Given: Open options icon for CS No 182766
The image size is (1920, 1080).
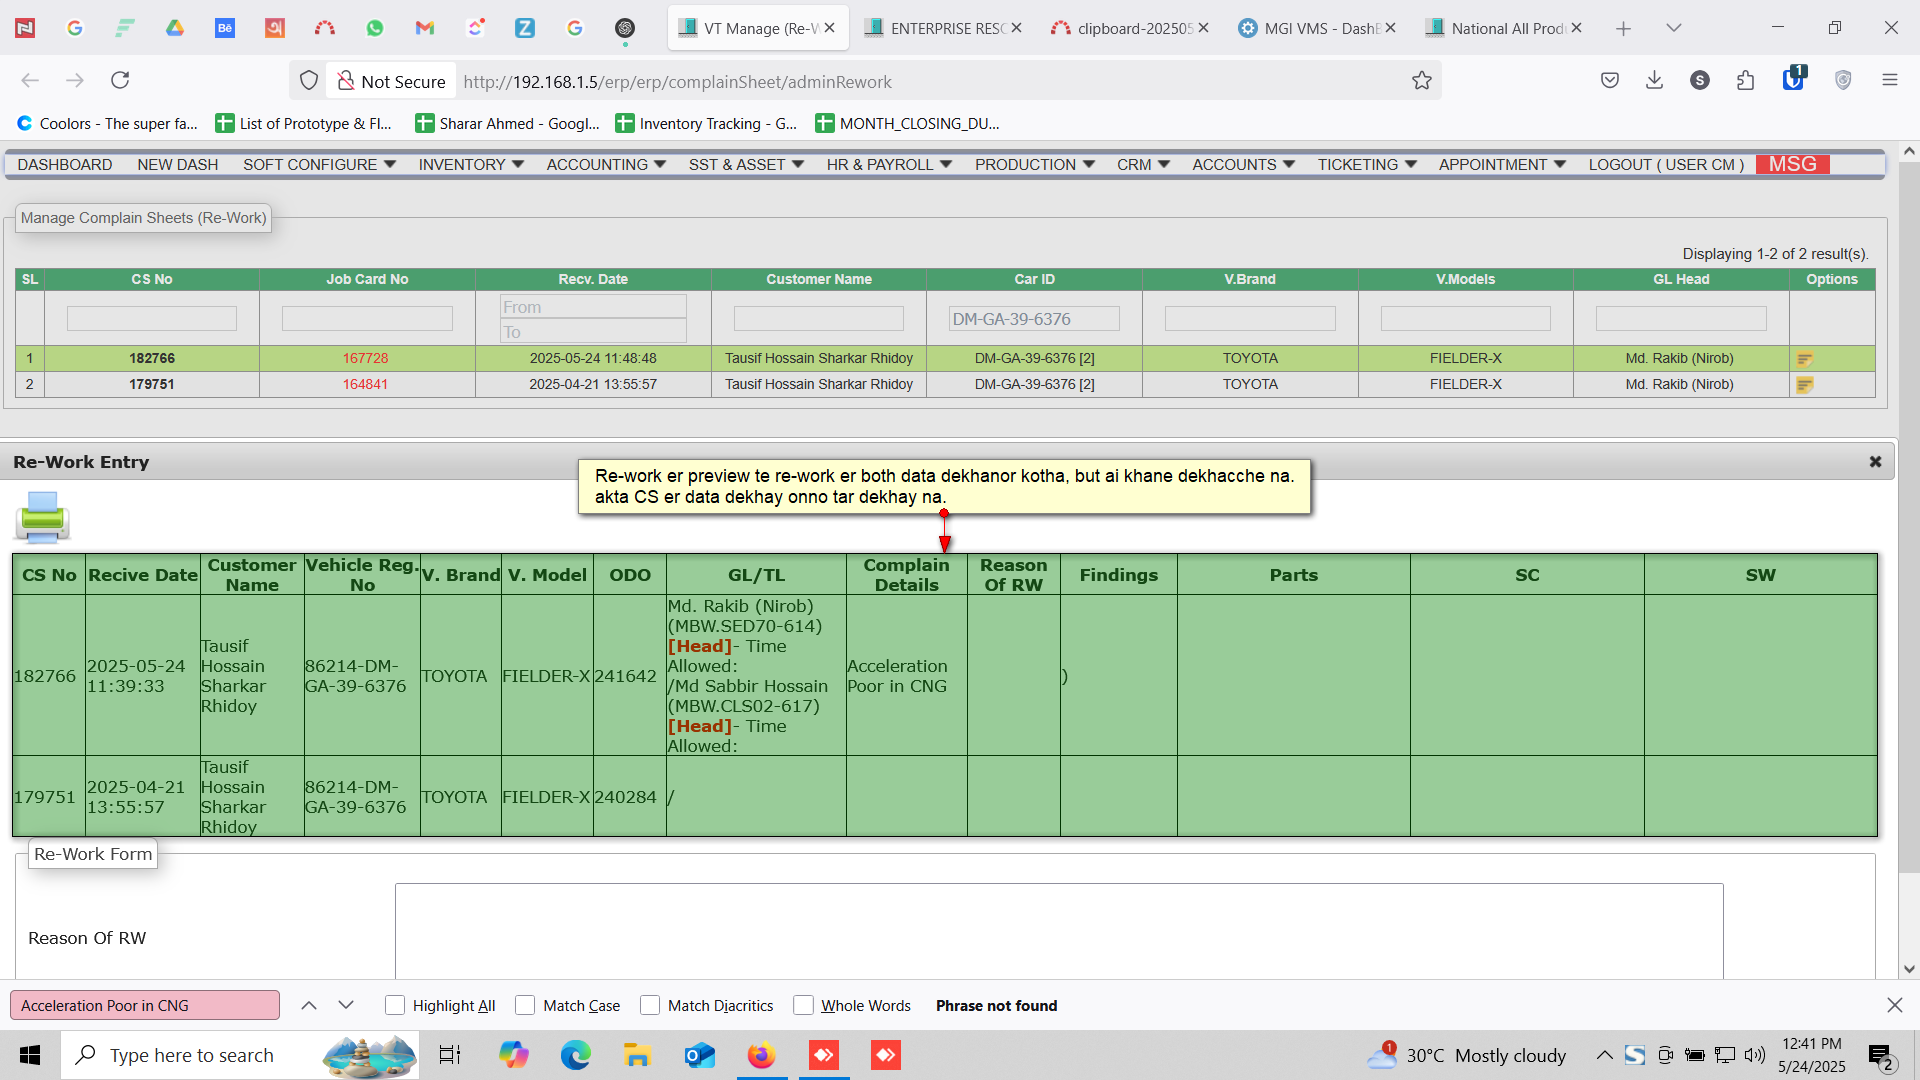Looking at the screenshot, I should tap(1805, 359).
